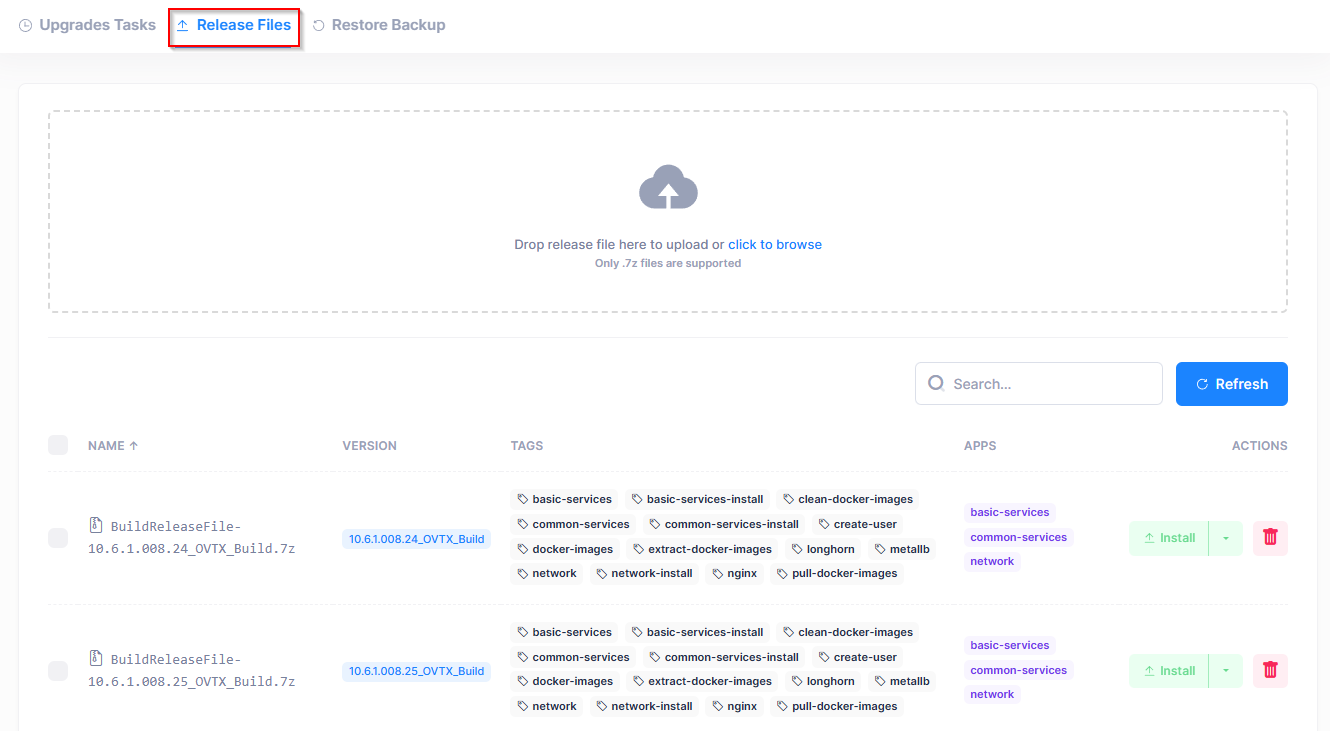
Task: Click the 'extract-docker-images' tag in the 10.6.1.008.25 row
Action: point(702,681)
